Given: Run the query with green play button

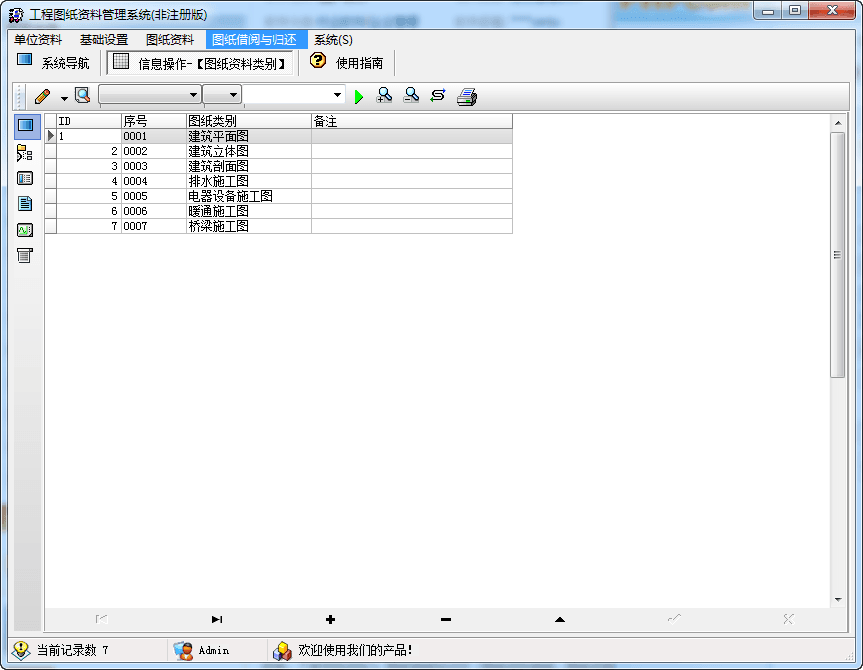Looking at the screenshot, I should point(359,97).
